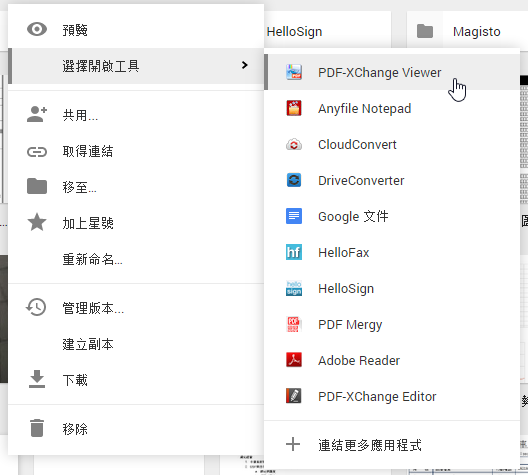Click the HelloFax hf icon
Screen dimensions: 528x475
[x=294, y=252]
